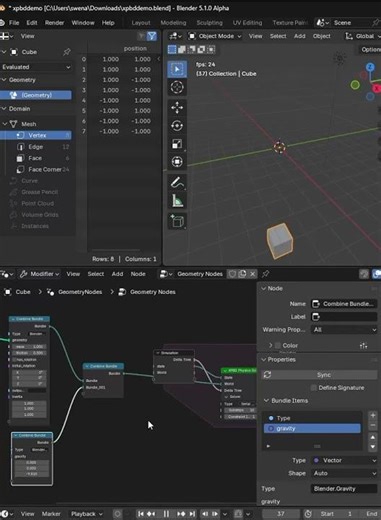Select the Select Box tool in viewport toolbar

pos(177,69)
